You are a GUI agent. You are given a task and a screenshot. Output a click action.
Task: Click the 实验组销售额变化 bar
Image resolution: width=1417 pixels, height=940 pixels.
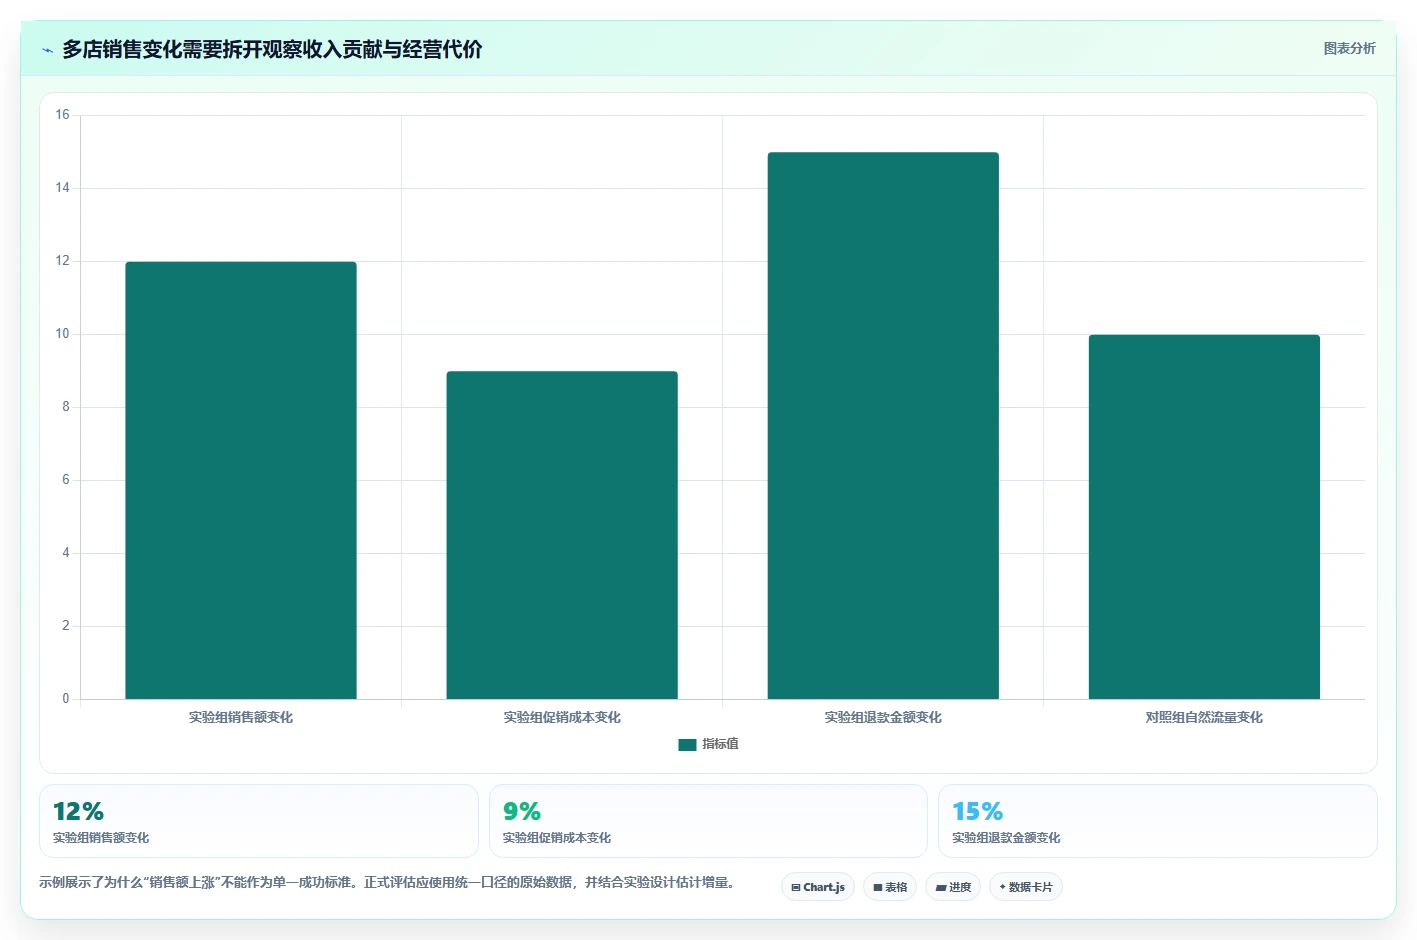pyautogui.click(x=241, y=480)
